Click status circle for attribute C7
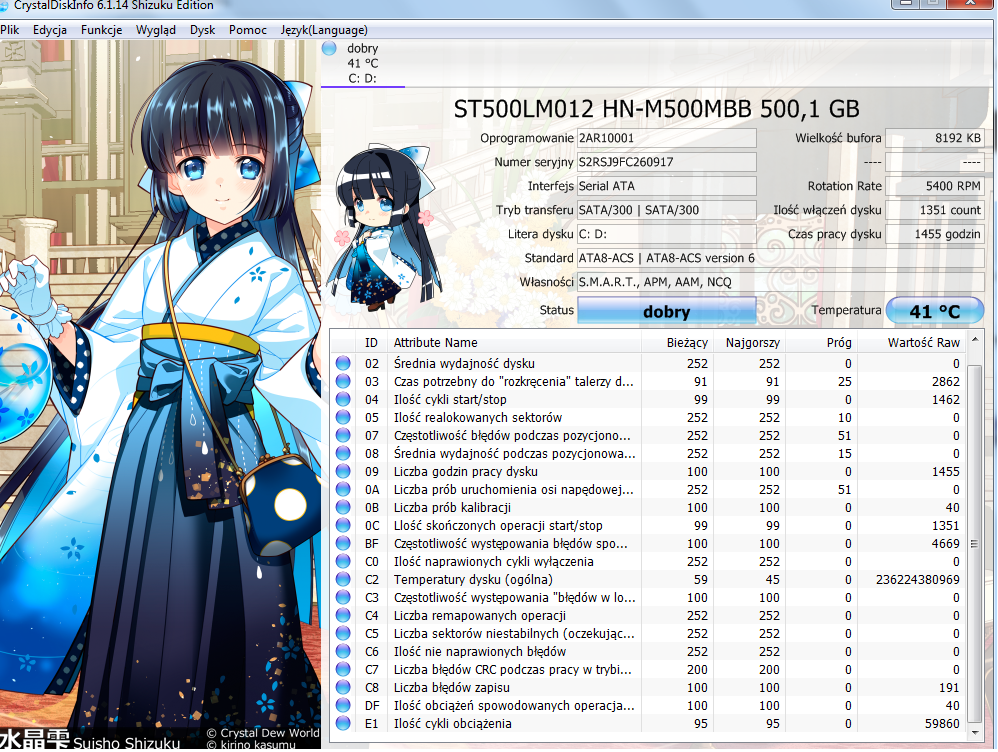The image size is (998, 752). click(x=343, y=669)
